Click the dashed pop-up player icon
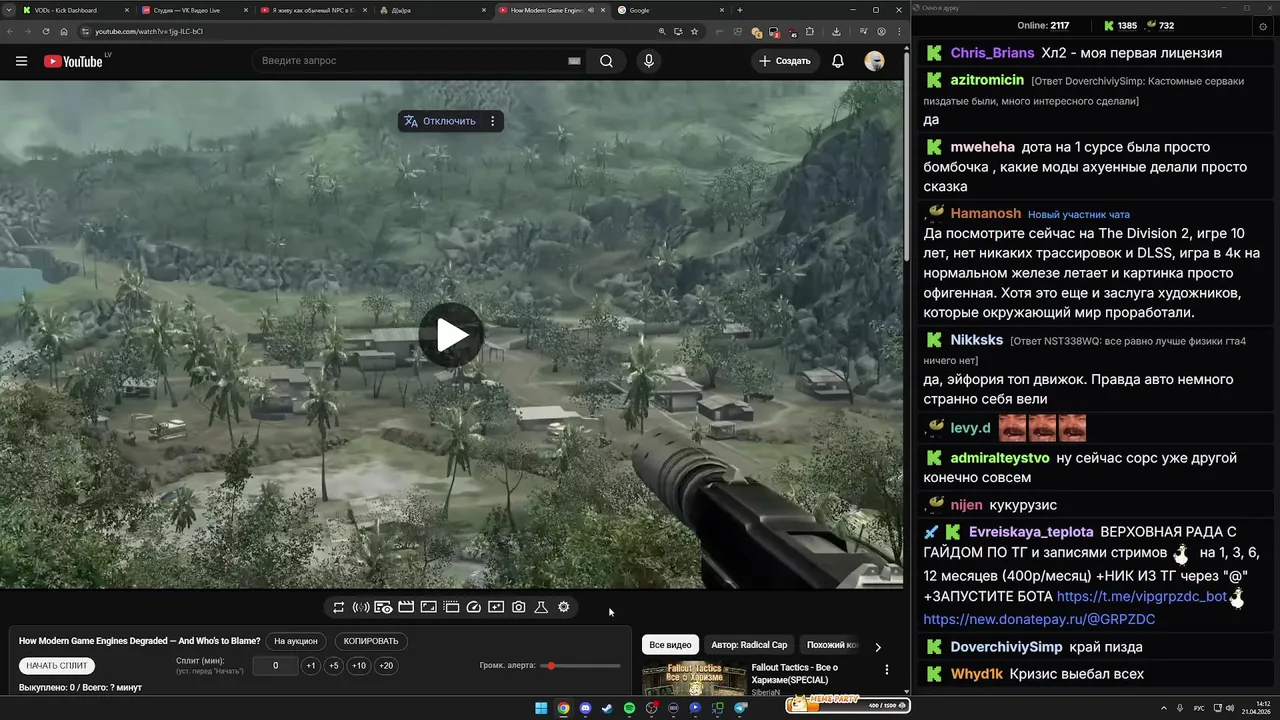The image size is (1280, 720). pos(451,607)
